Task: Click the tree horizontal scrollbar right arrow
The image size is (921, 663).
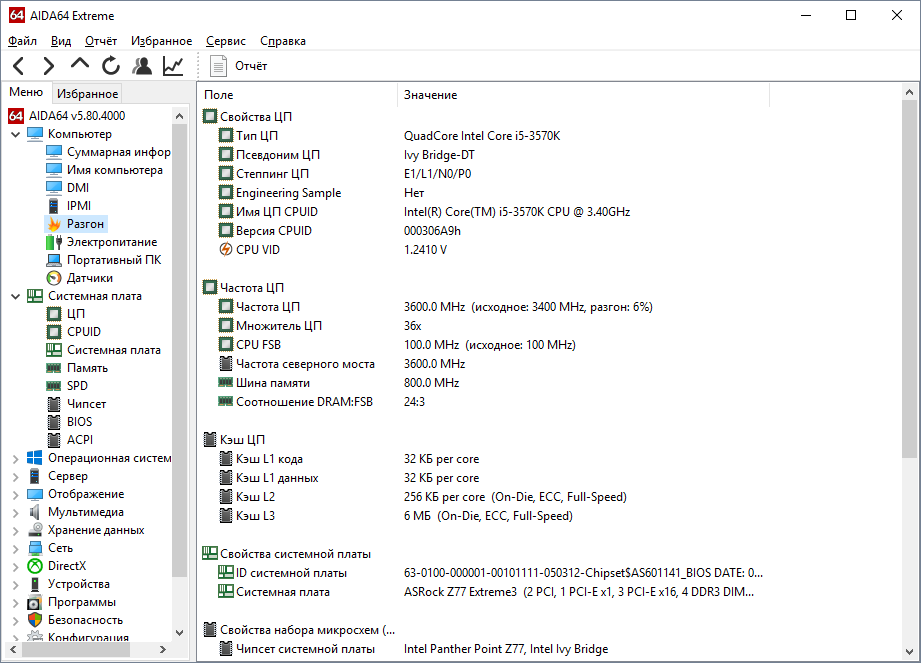Action: (163, 649)
